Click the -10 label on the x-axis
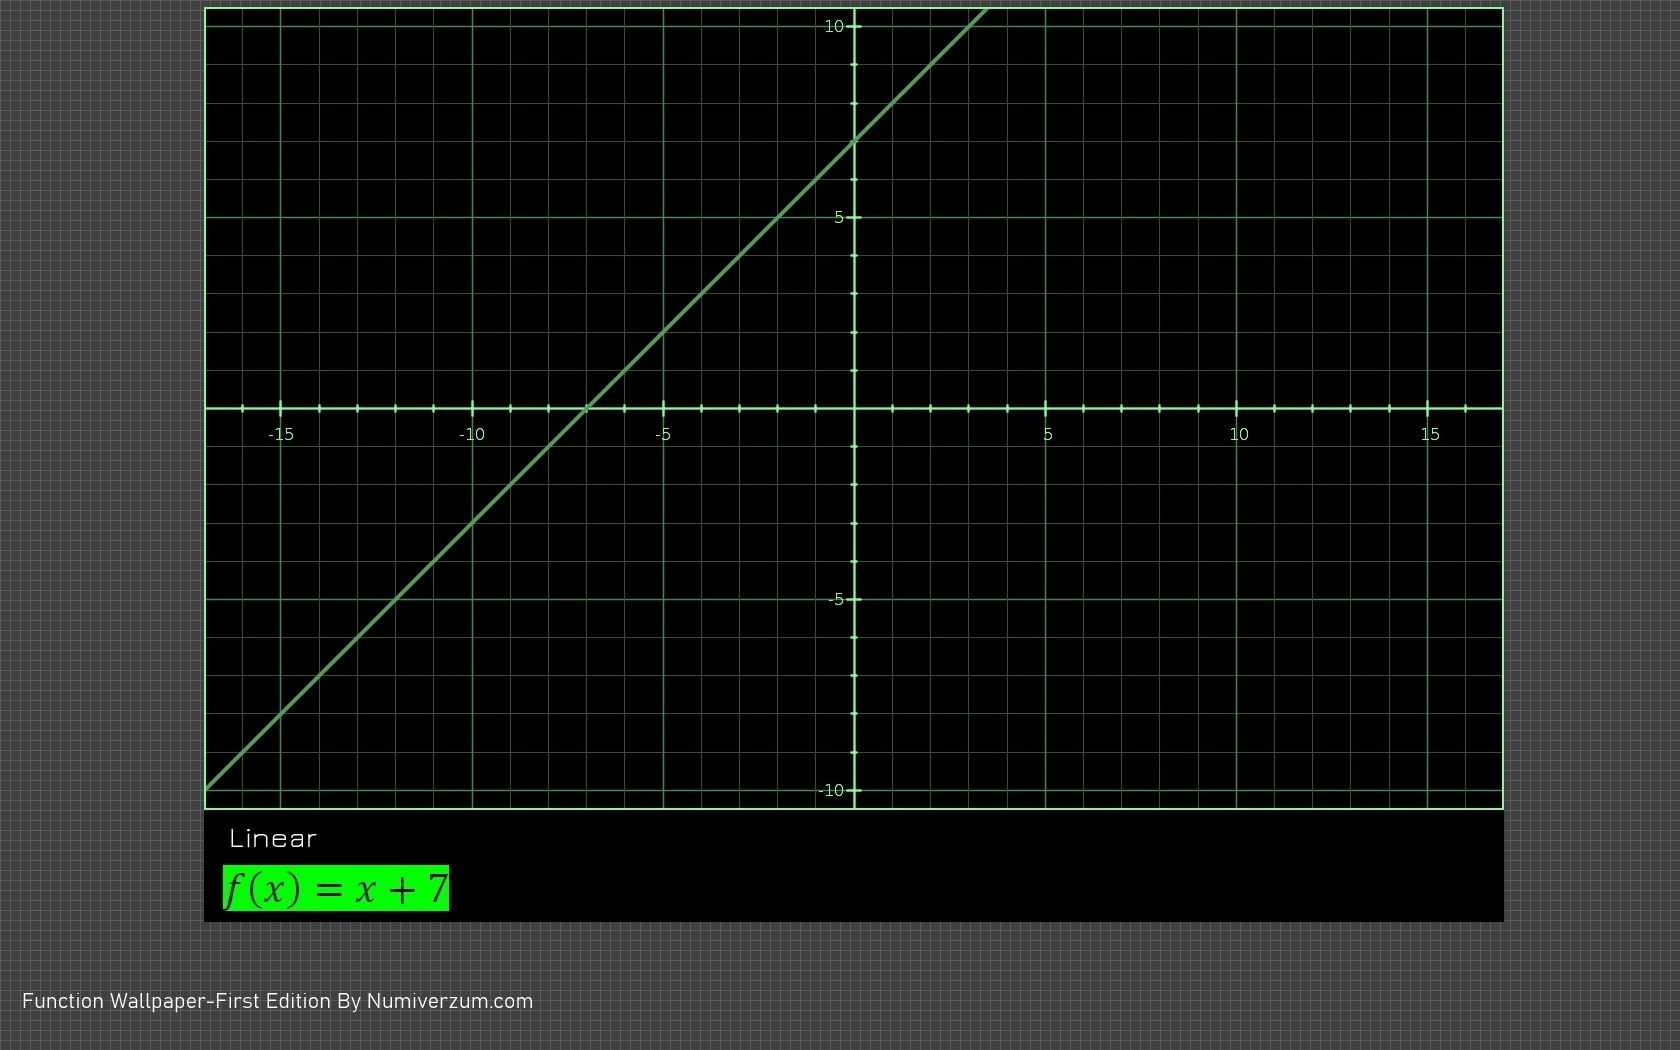Viewport: 1680px width, 1050px height. coord(472,434)
